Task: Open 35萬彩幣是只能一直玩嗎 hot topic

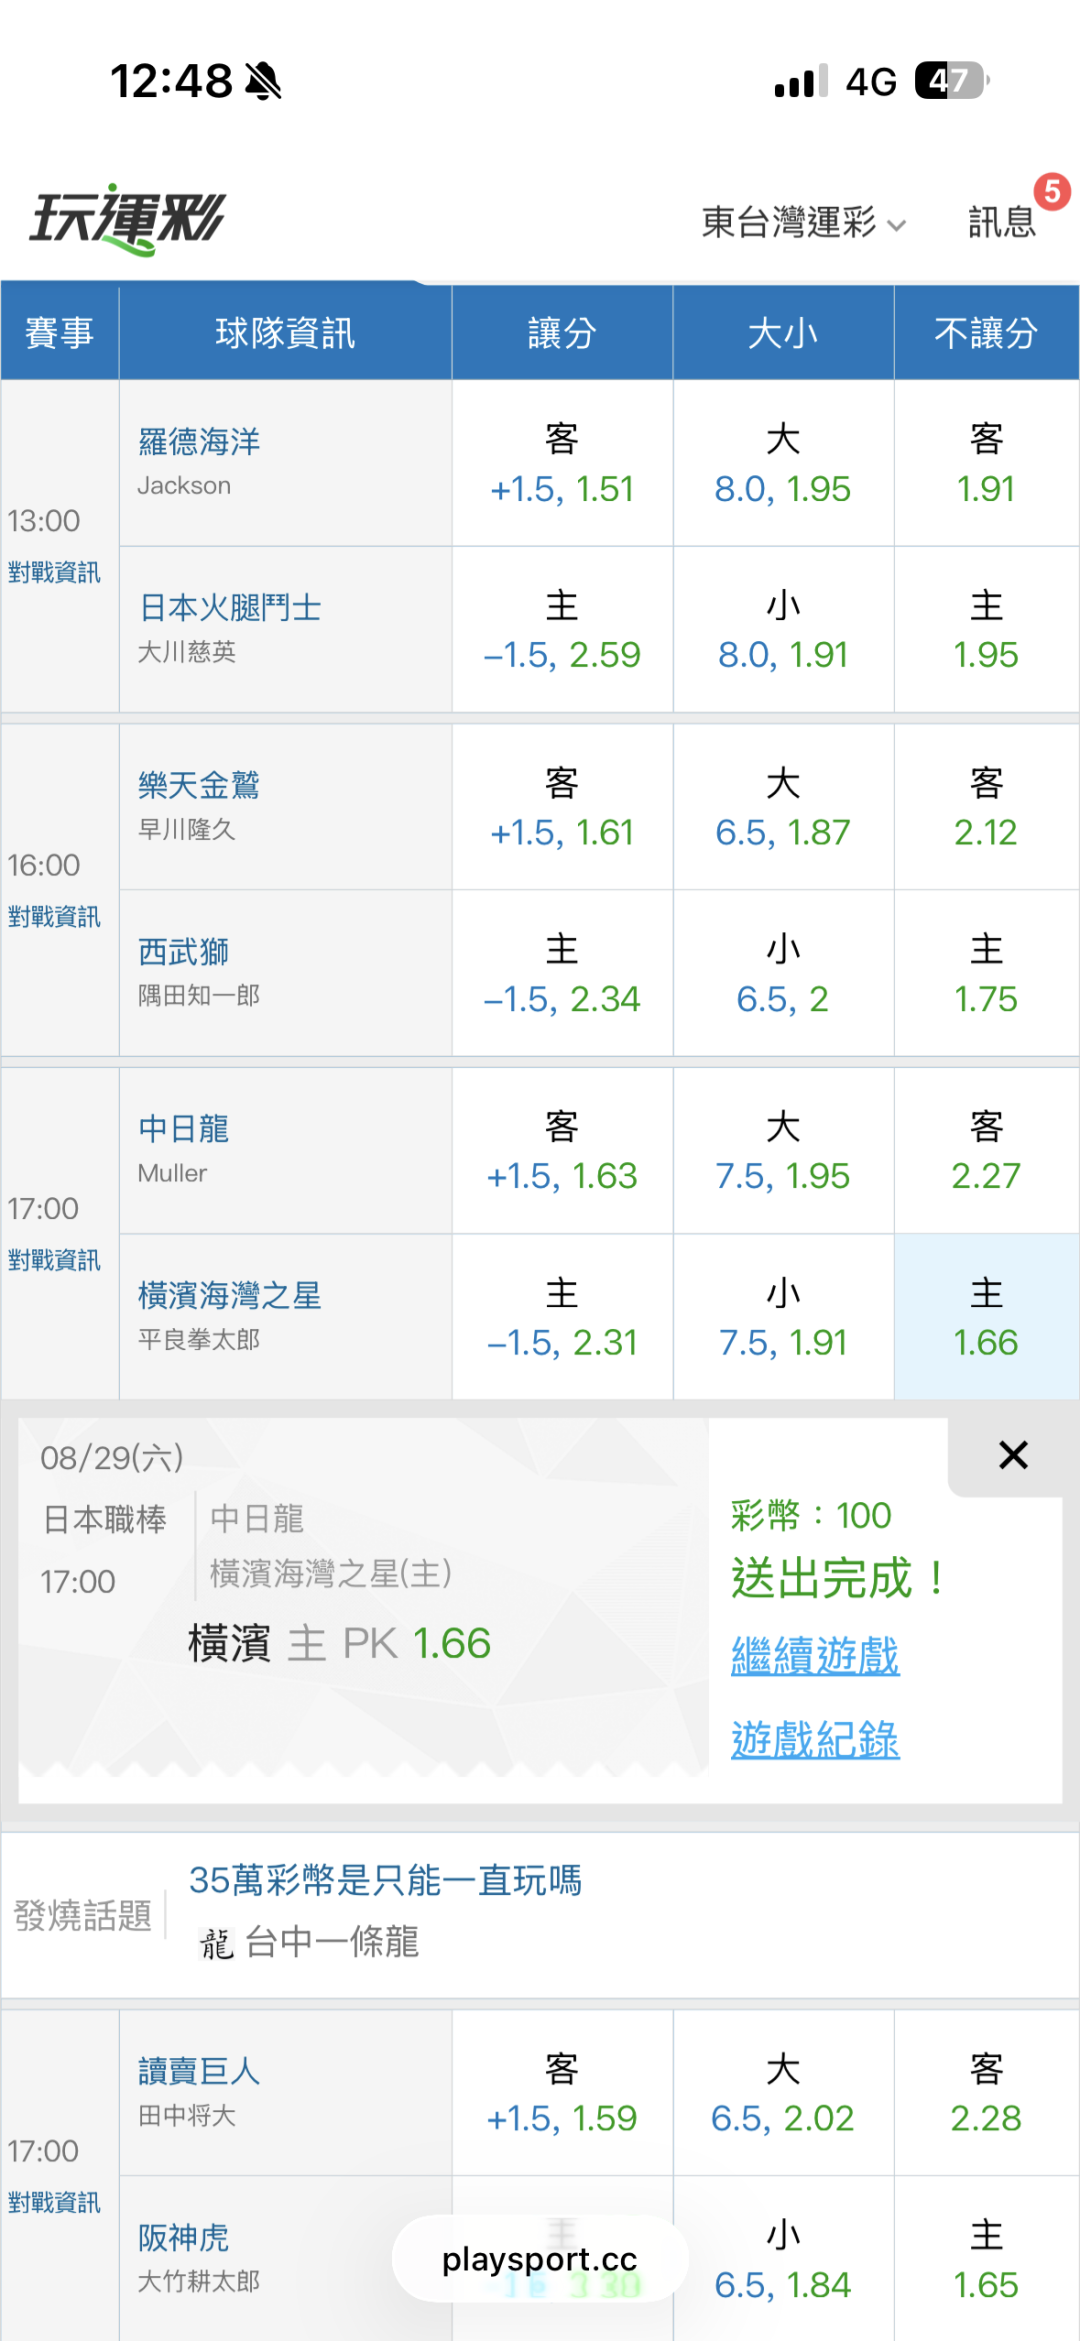Action: pyautogui.click(x=385, y=1880)
